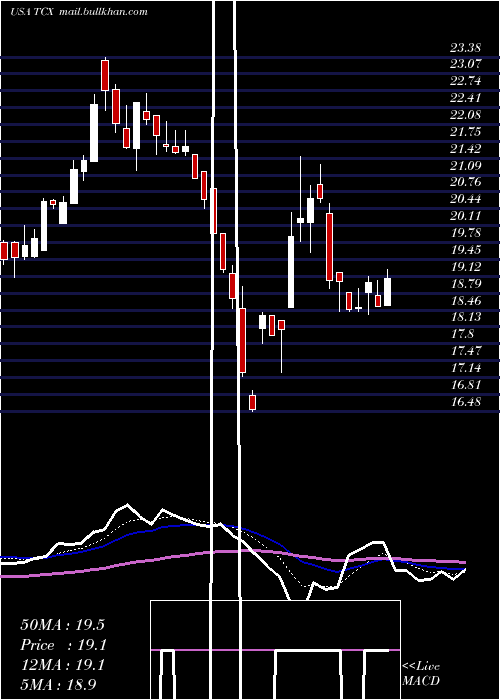
Task: Click the '12MA : 19.1' readout
Action: [62, 665]
